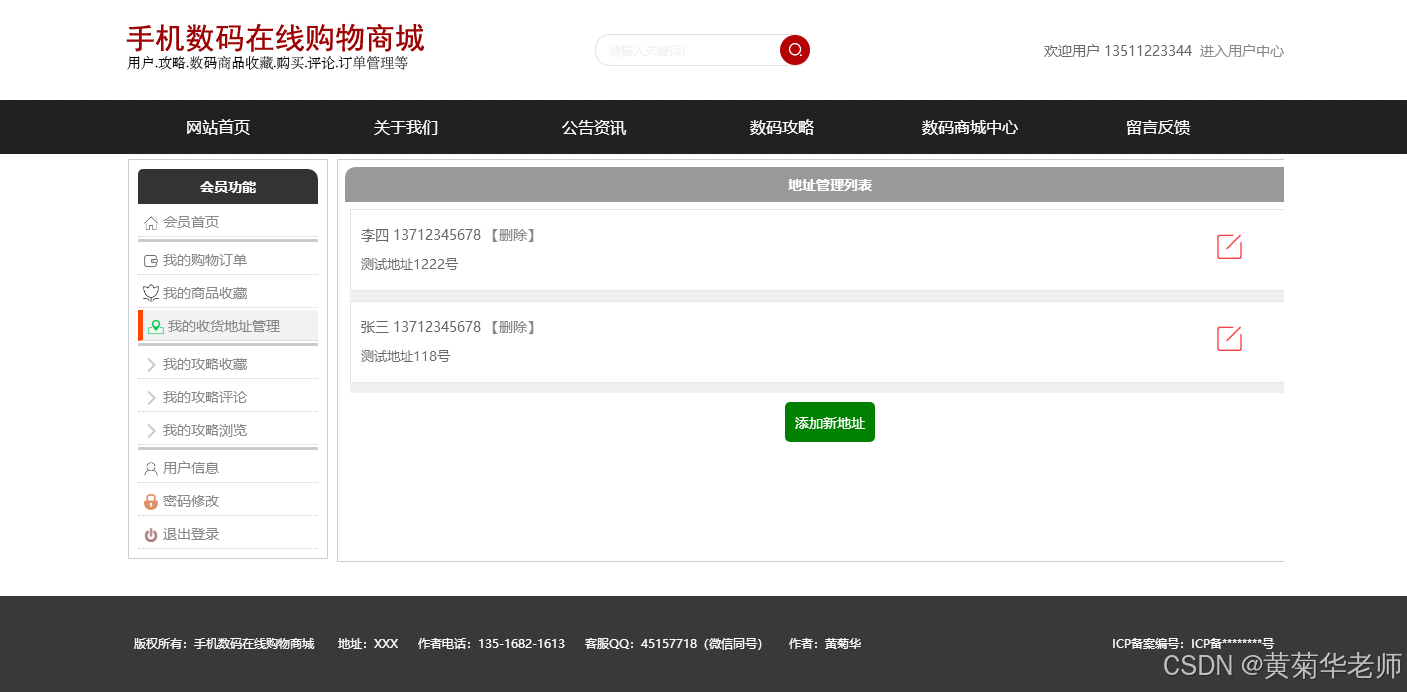1407x692 pixels.
Task: Click the lock icon beside 密码修改
Action: click(x=151, y=501)
